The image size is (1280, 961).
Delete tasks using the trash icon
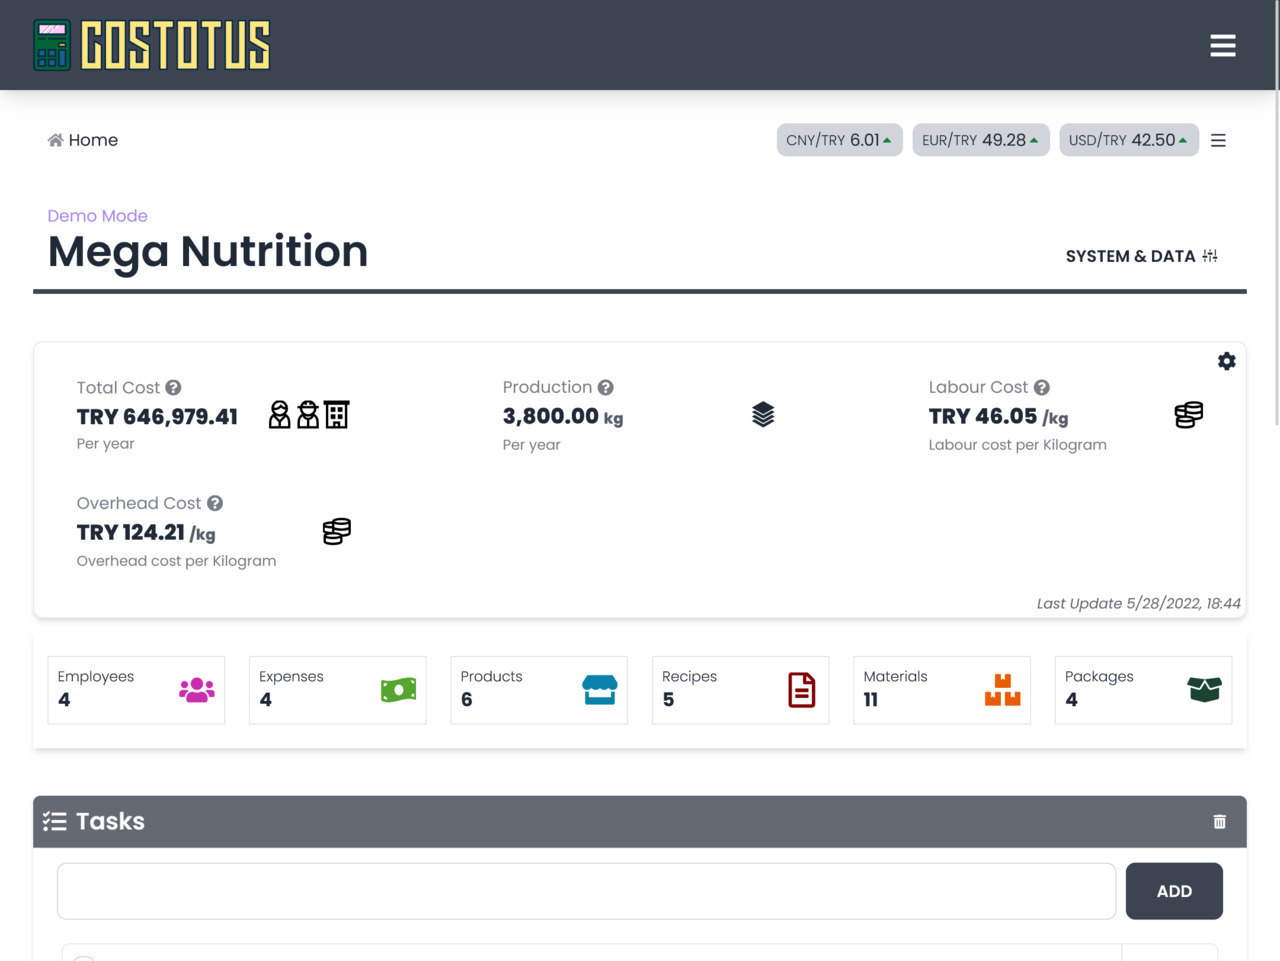(x=1219, y=822)
